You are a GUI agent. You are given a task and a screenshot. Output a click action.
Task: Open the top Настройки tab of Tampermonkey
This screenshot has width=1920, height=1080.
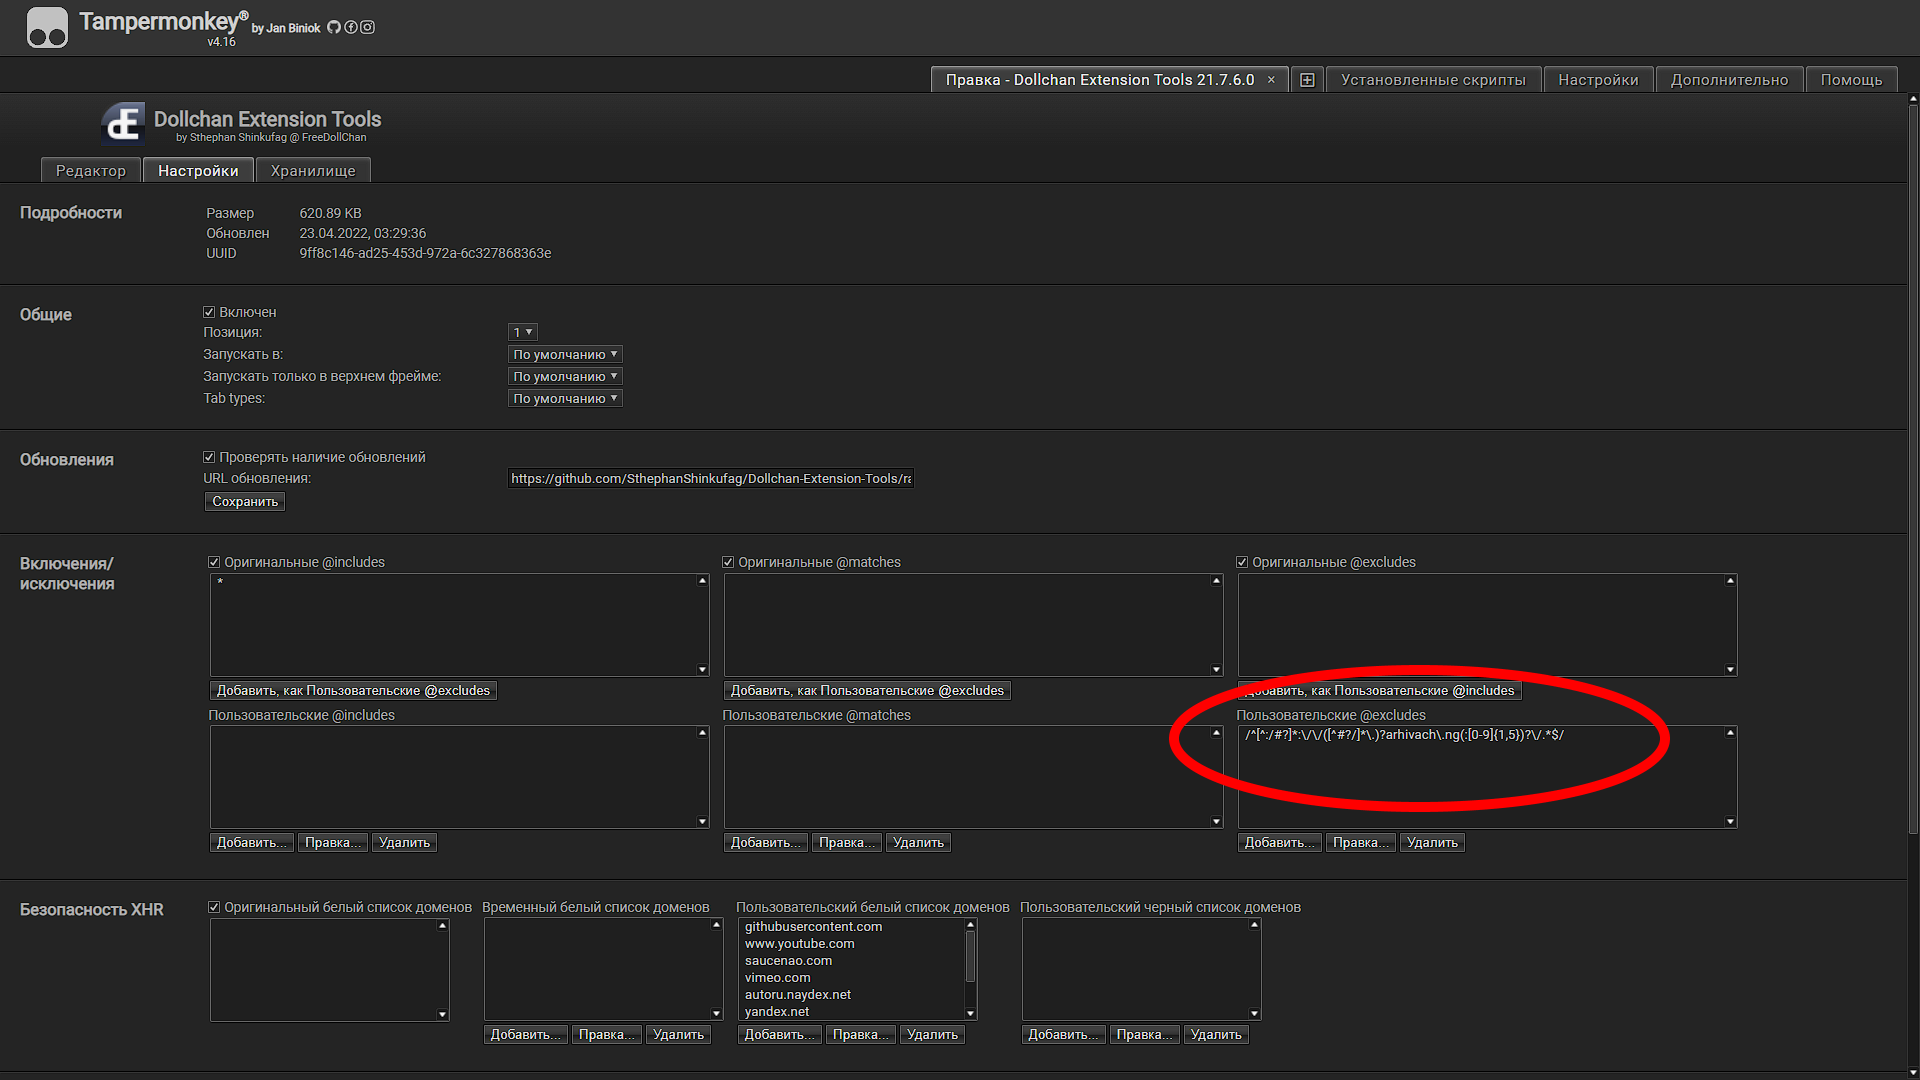click(1598, 80)
